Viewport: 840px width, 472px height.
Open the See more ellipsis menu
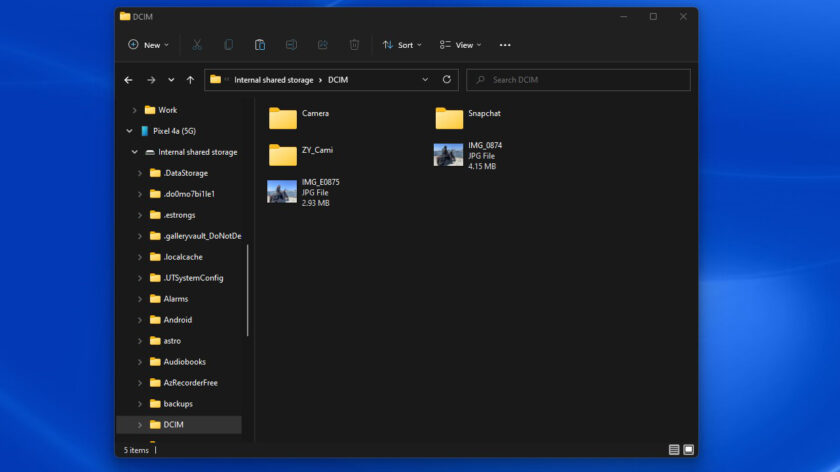505,45
